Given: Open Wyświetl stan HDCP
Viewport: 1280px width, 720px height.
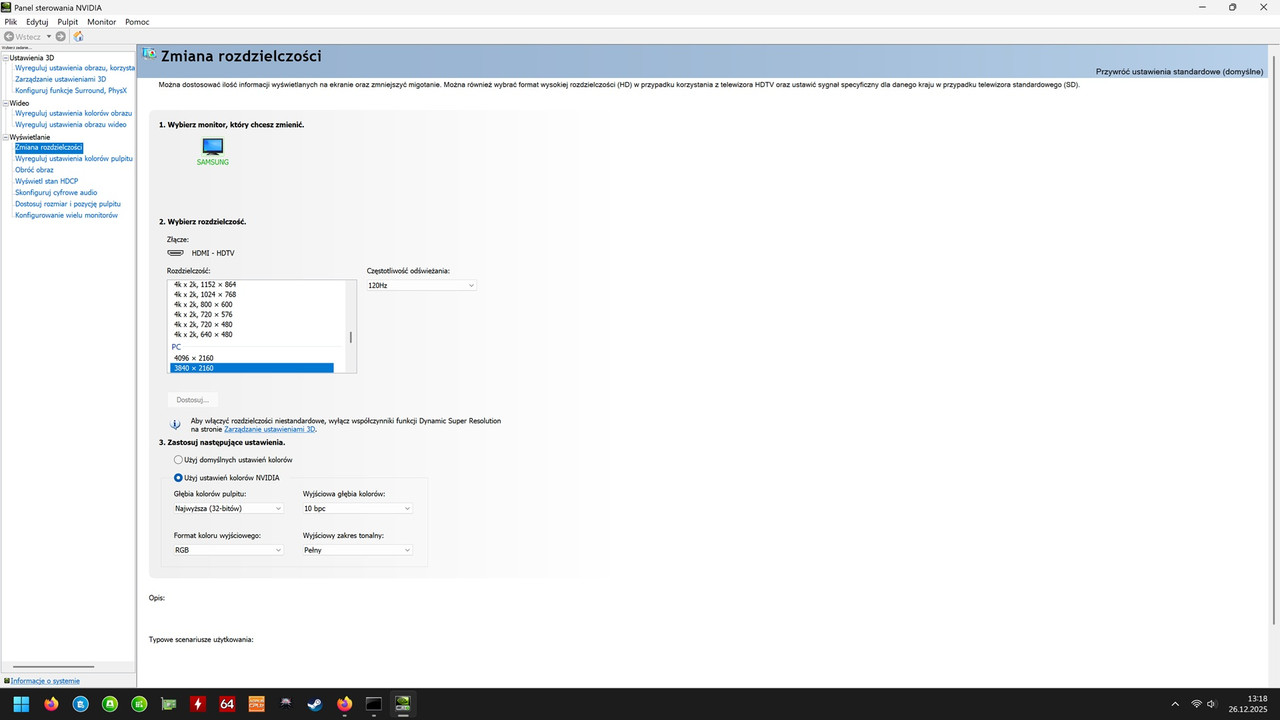Looking at the screenshot, I should point(46,181).
